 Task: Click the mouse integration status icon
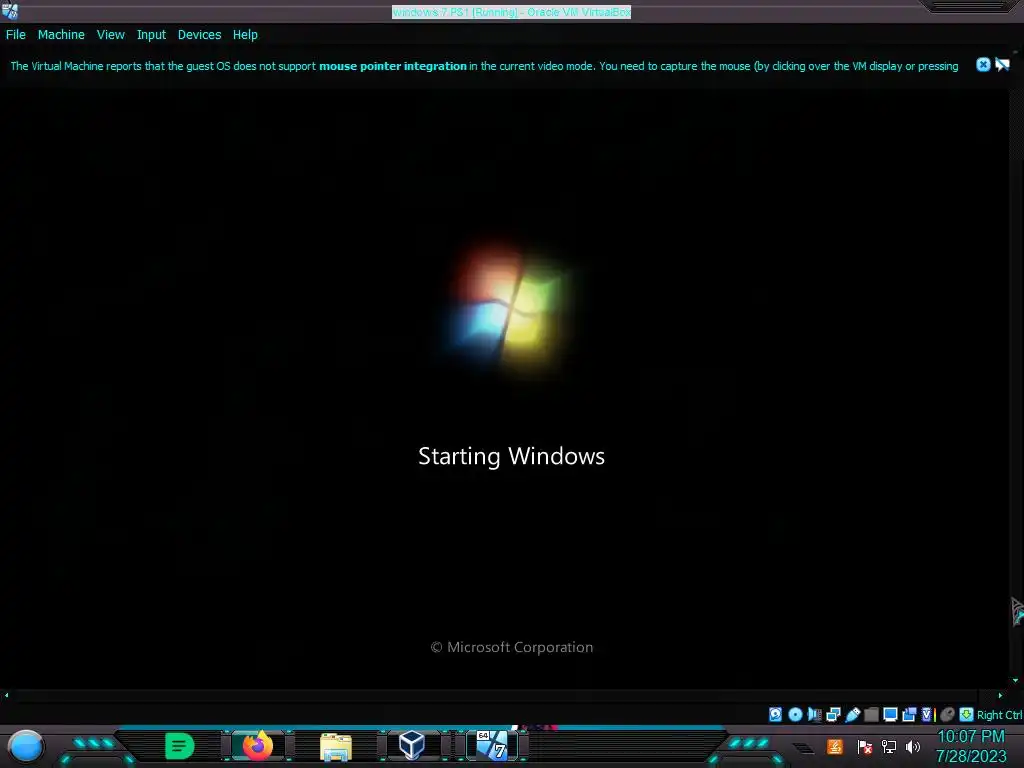[948, 714]
